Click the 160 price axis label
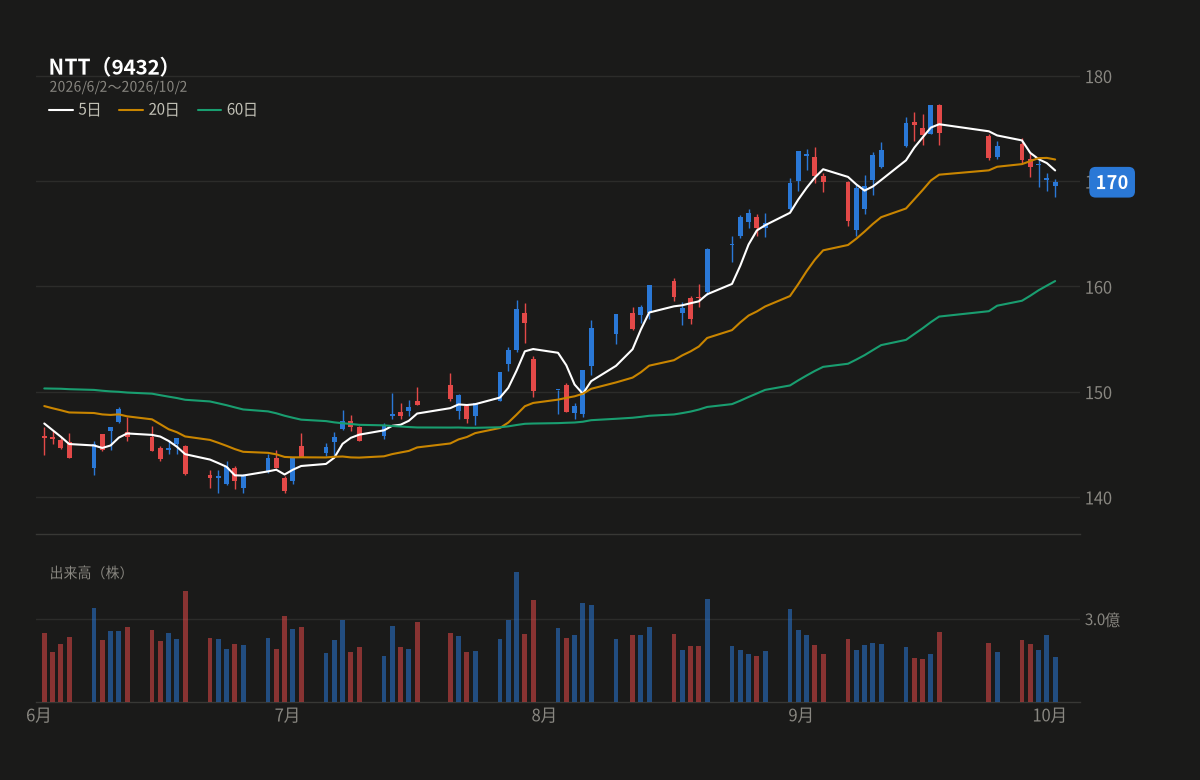The image size is (1200, 780). (1099, 287)
